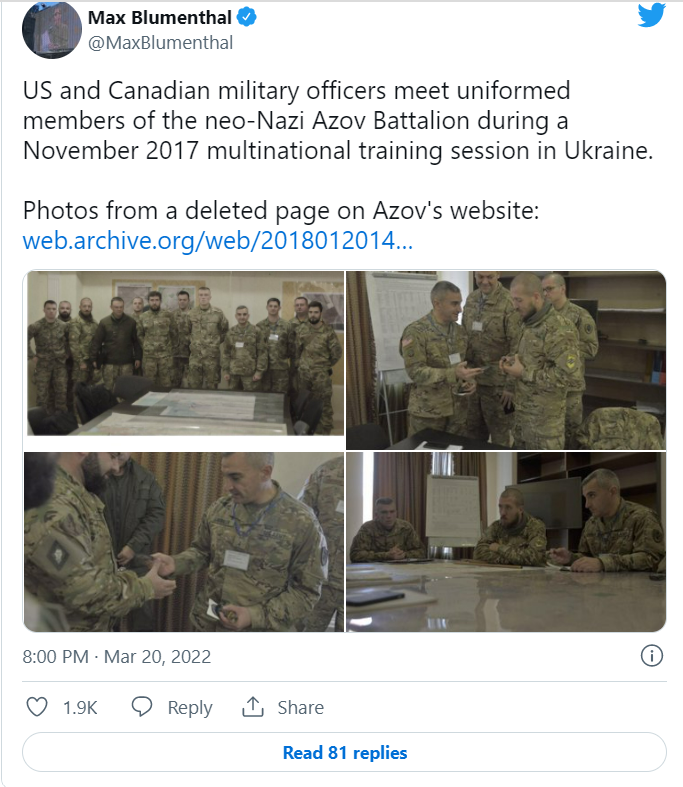Click the share upload arrow icon
683x787 pixels.
[252, 707]
